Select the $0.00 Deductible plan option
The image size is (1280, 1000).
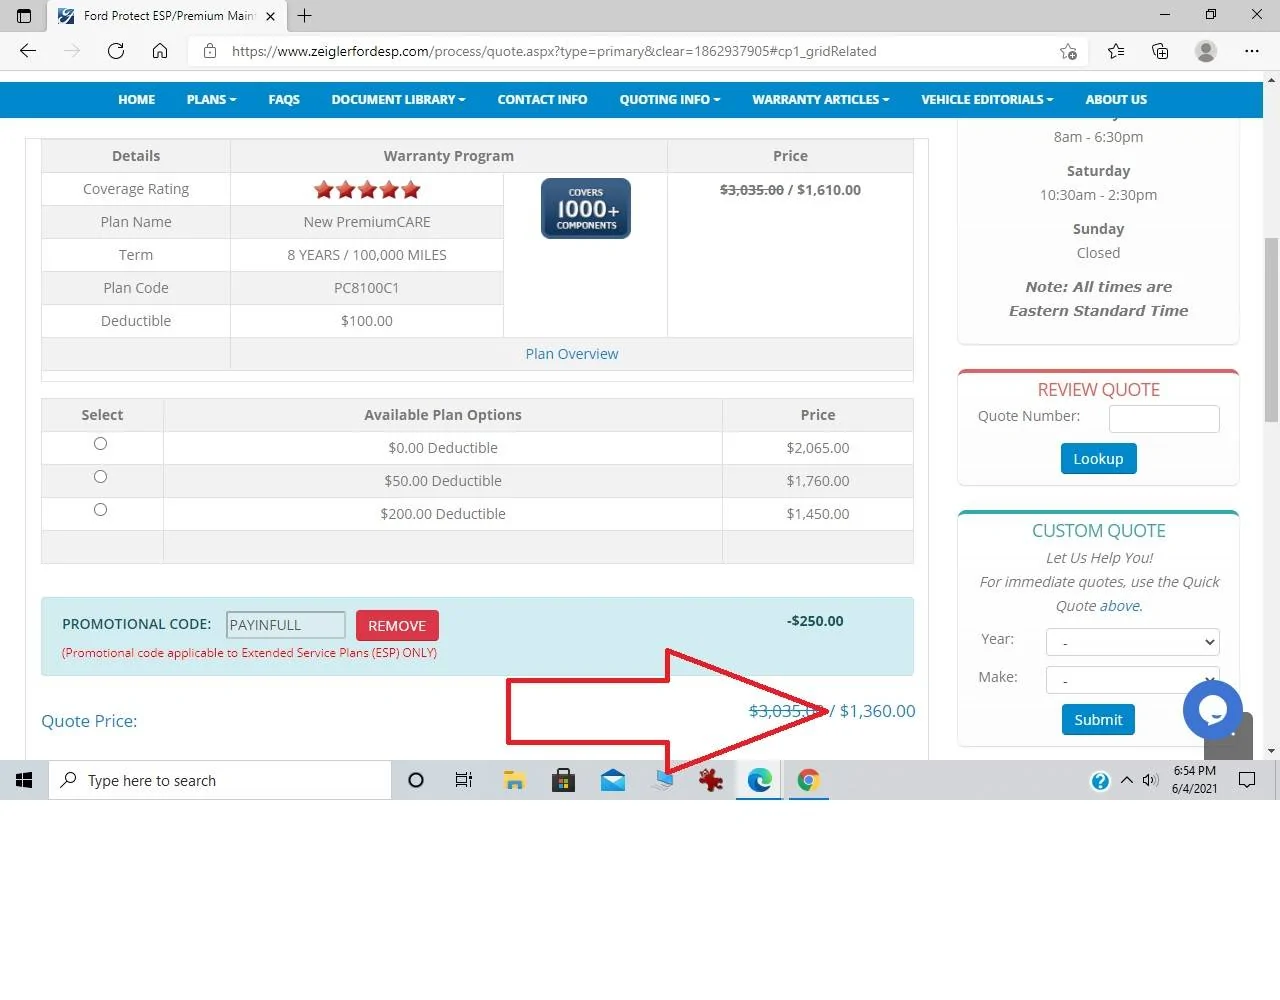[x=100, y=444]
